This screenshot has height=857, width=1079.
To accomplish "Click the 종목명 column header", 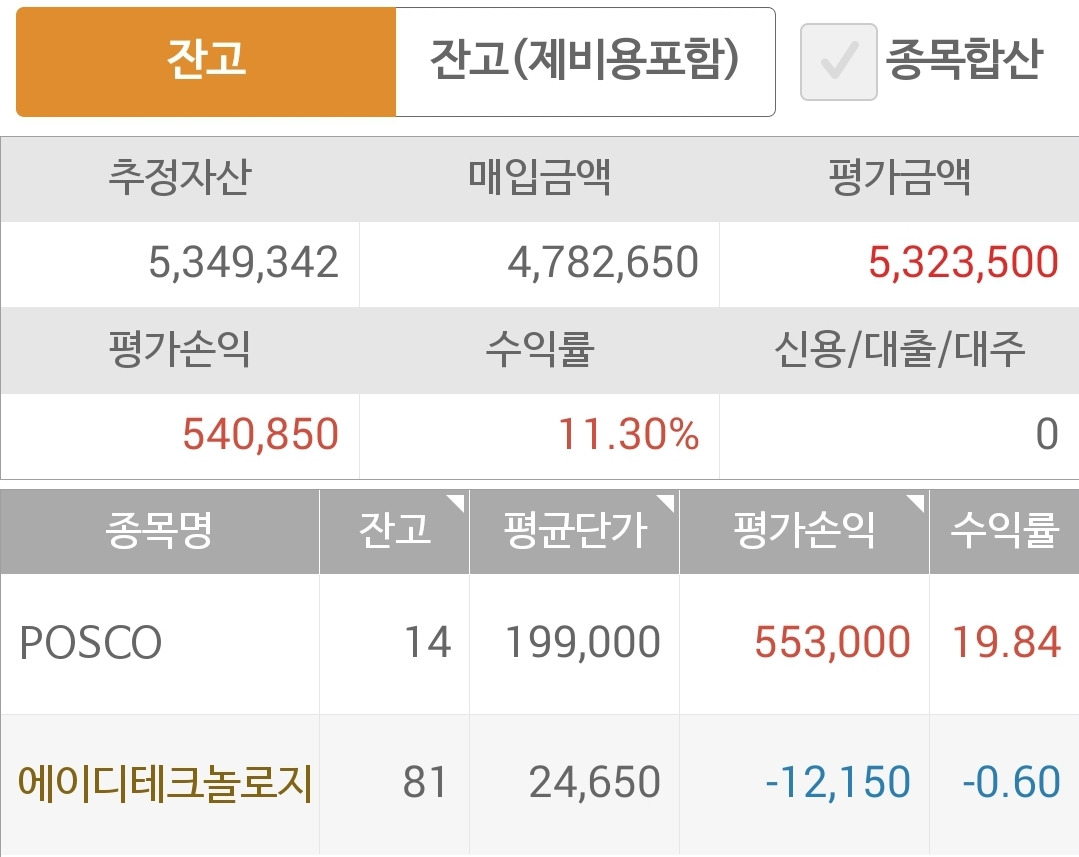I will point(160,531).
